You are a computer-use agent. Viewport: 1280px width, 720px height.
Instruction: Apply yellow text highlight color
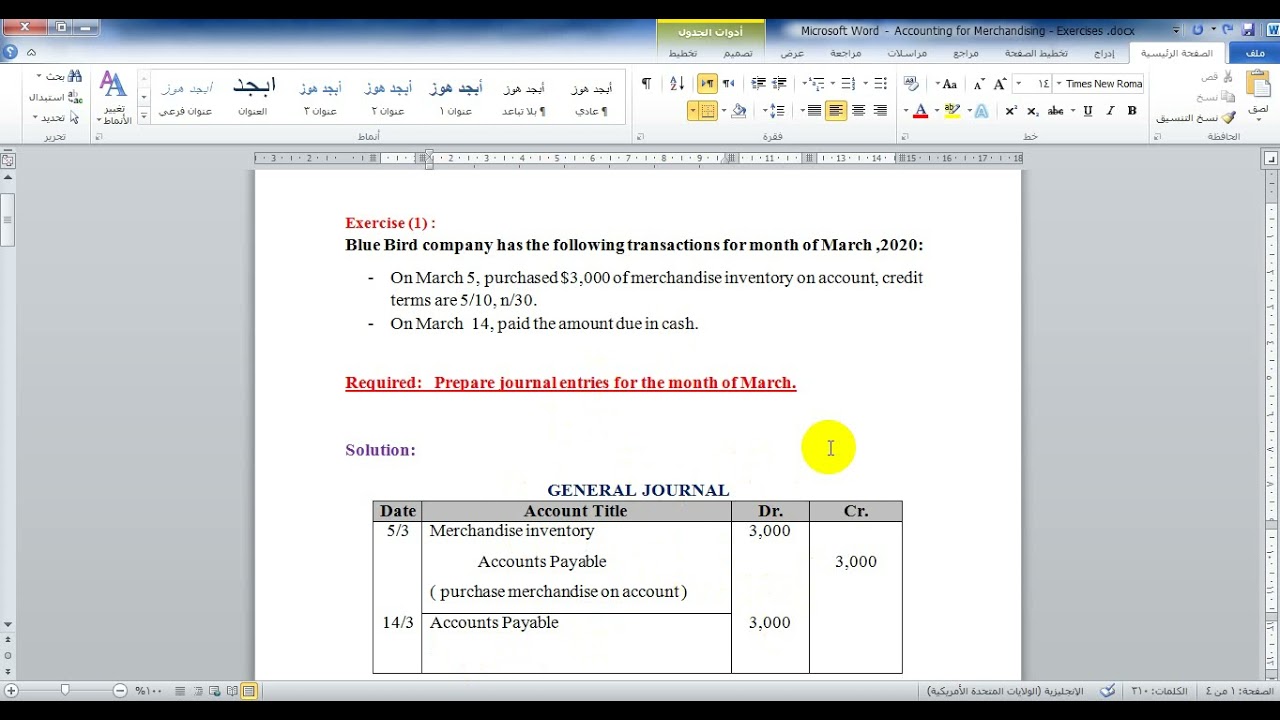951,111
